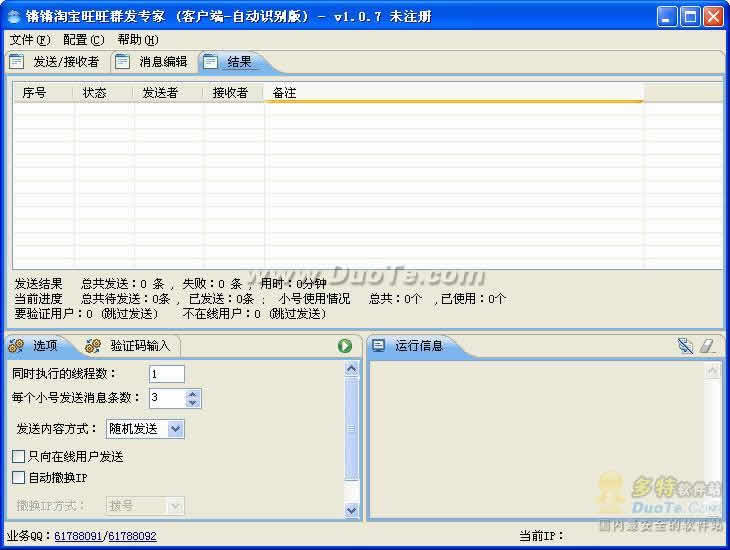
Task: Close the application window
Action: (x=713, y=17)
